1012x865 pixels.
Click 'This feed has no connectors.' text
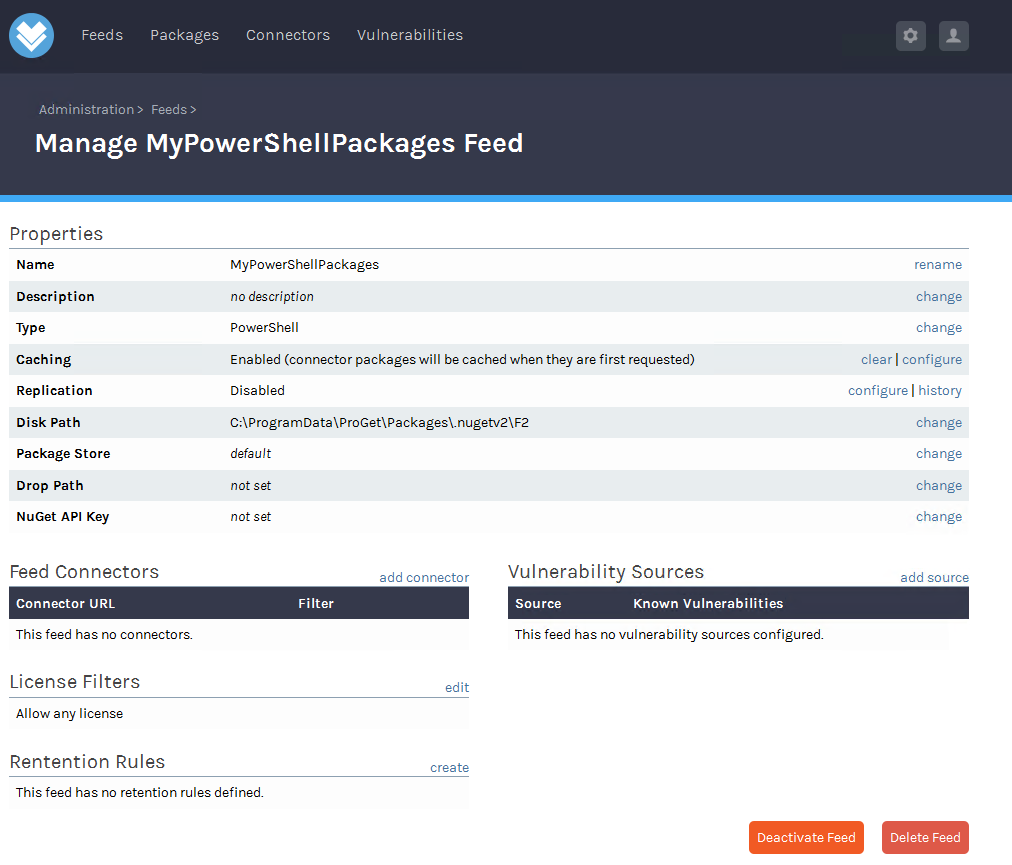[x=105, y=635]
